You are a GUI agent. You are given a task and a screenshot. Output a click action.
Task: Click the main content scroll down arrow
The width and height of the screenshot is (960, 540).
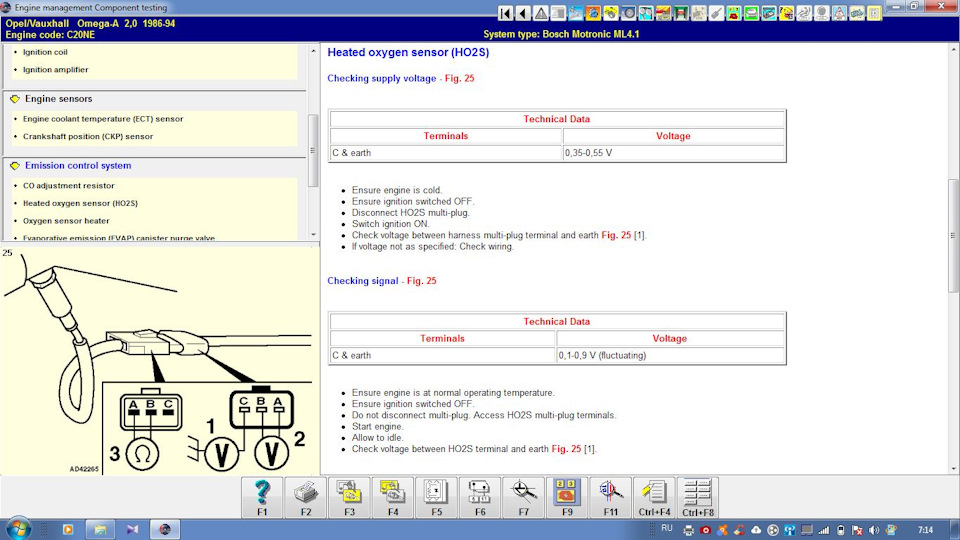click(954, 469)
